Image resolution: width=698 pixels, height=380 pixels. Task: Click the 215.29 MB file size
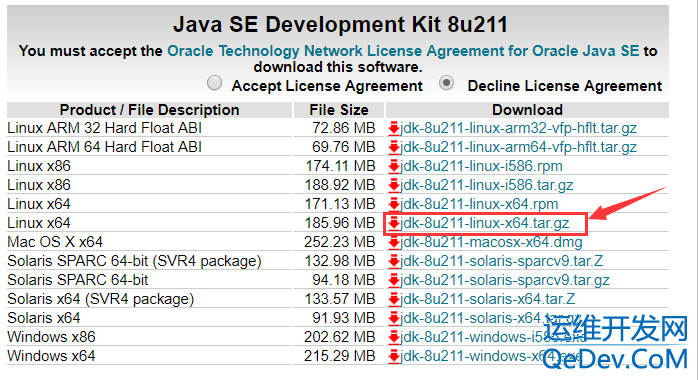tap(340, 356)
